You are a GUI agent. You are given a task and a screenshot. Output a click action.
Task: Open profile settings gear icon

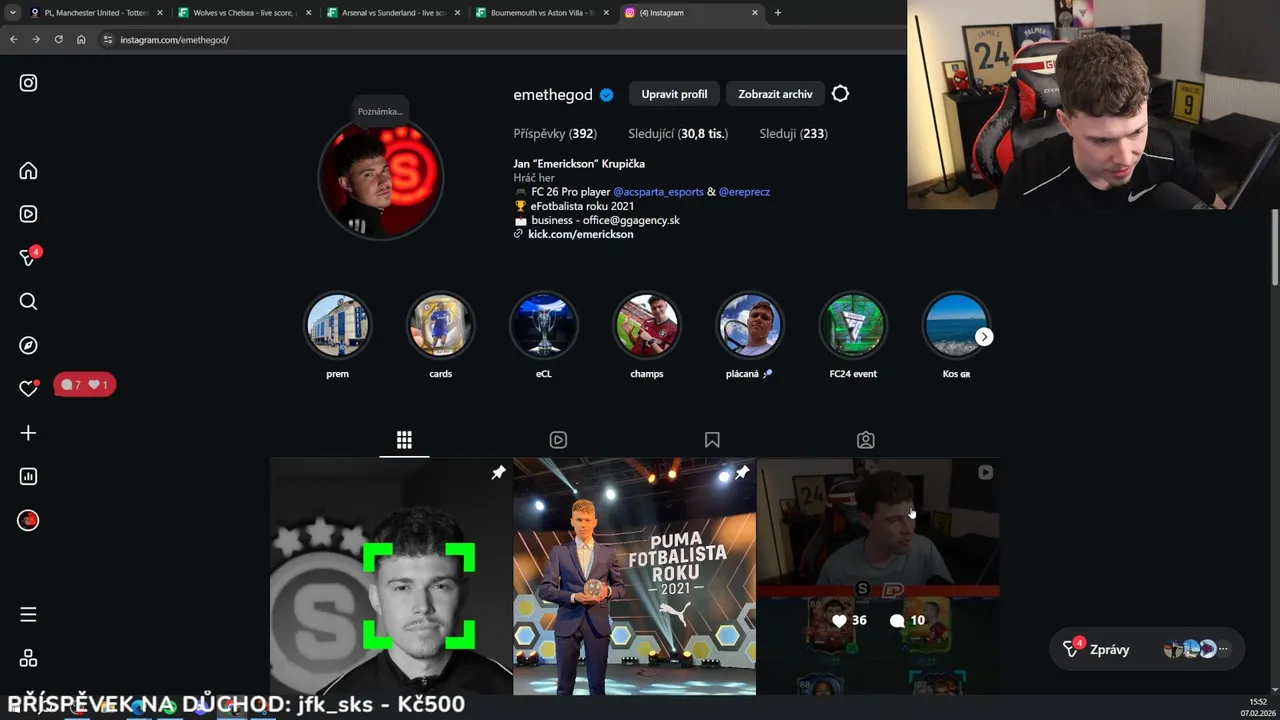(840, 94)
